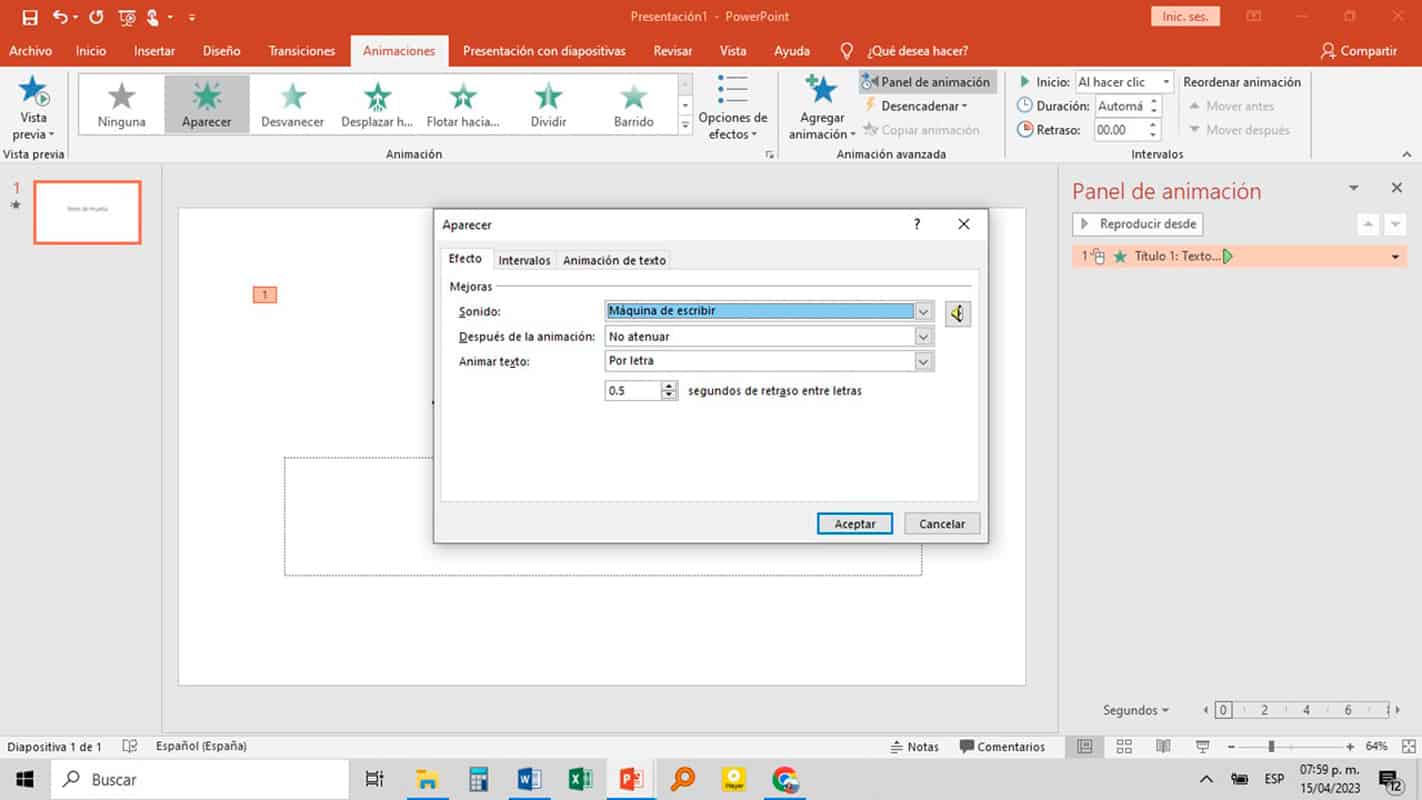Open the Intervalos tab in Aparecer dialog
Screen dimensions: 1422x800
tap(524, 260)
